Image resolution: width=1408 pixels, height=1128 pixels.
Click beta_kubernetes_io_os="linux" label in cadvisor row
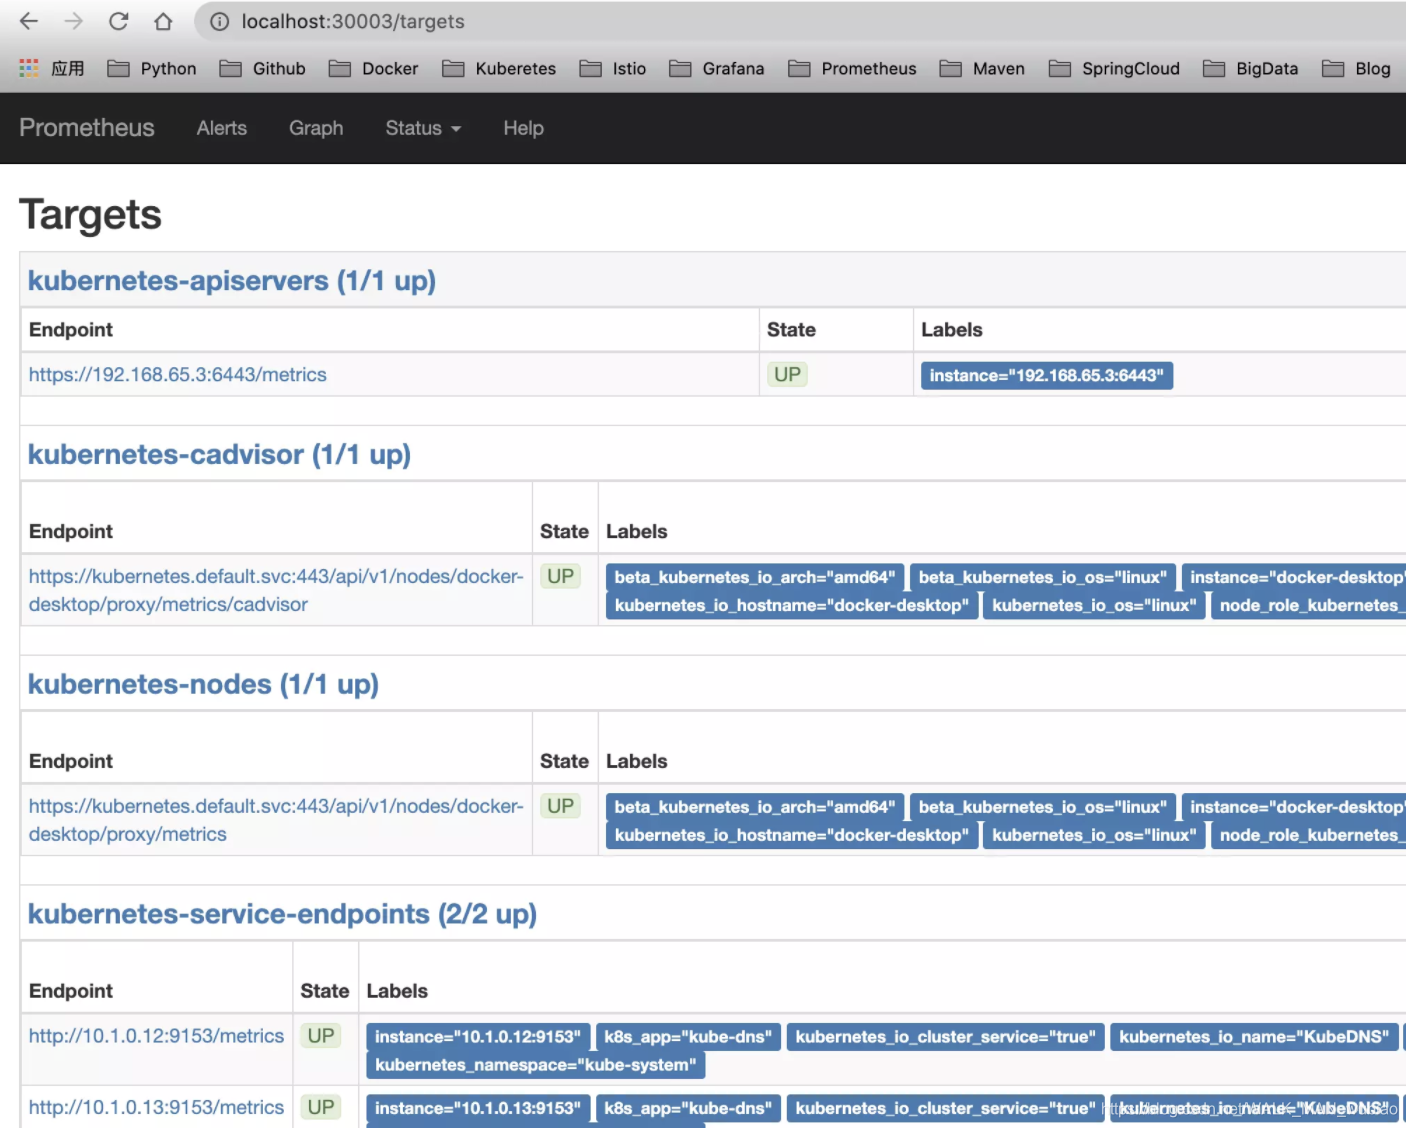[x=1043, y=578]
